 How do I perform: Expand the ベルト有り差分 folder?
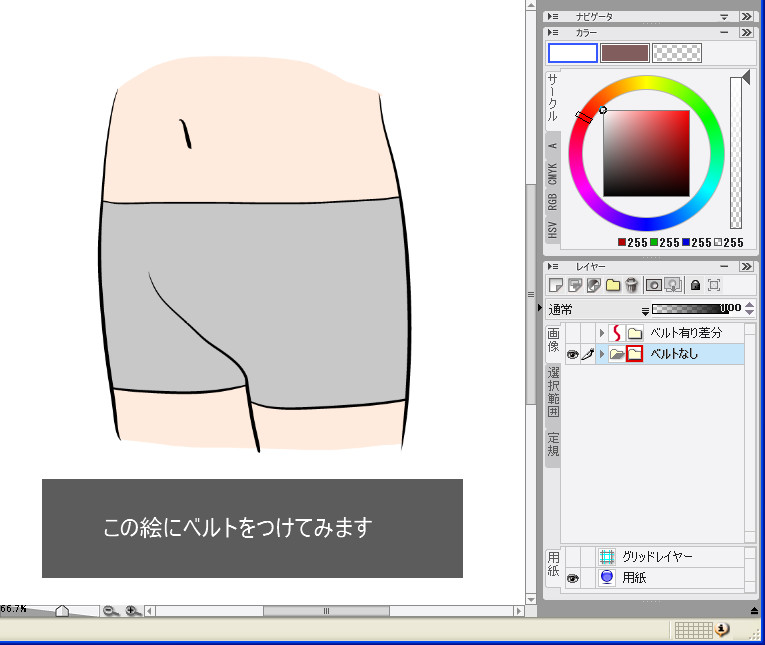coord(602,333)
